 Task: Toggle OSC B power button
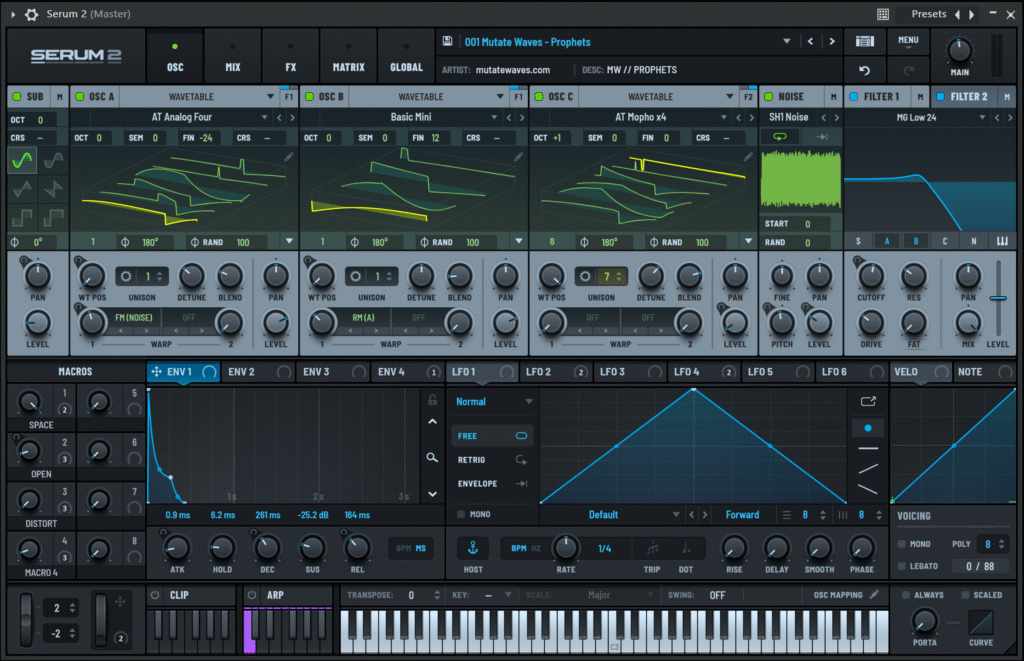pyautogui.click(x=310, y=97)
